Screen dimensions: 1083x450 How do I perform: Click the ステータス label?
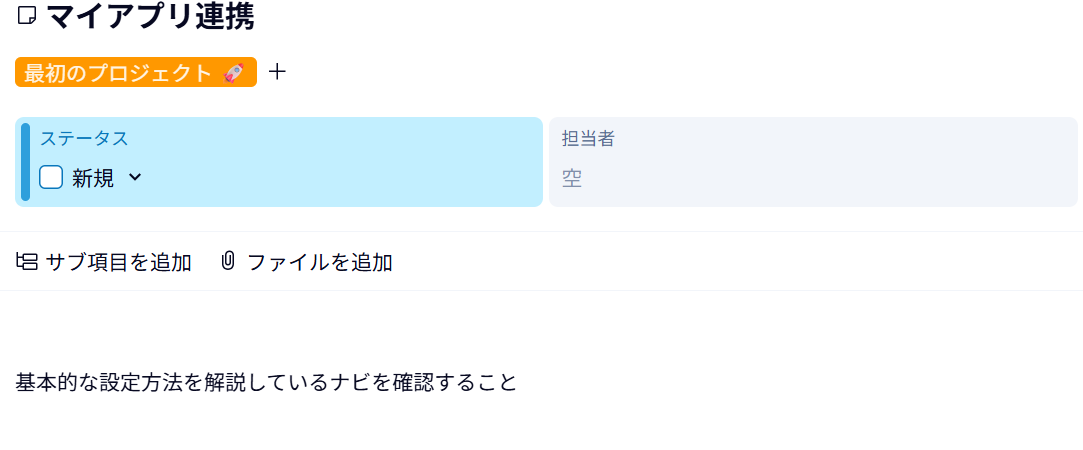click(84, 139)
